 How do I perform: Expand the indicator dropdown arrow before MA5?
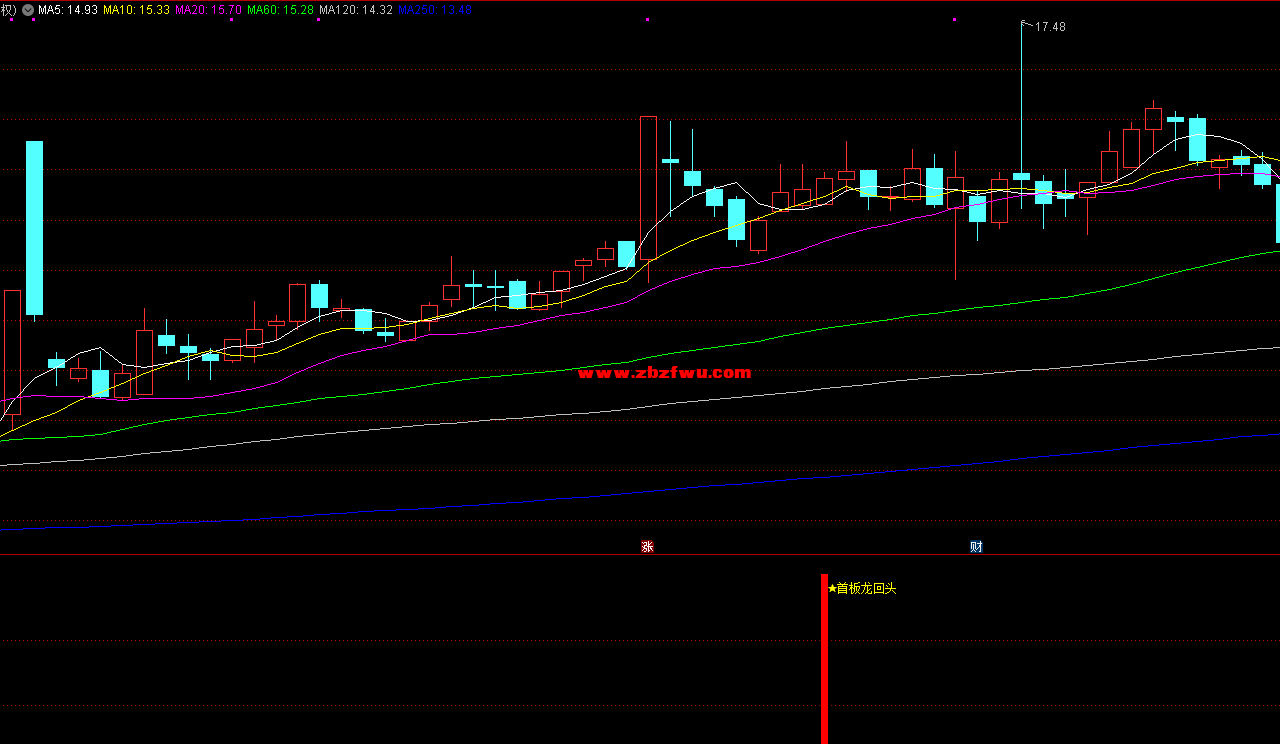click(x=28, y=9)
